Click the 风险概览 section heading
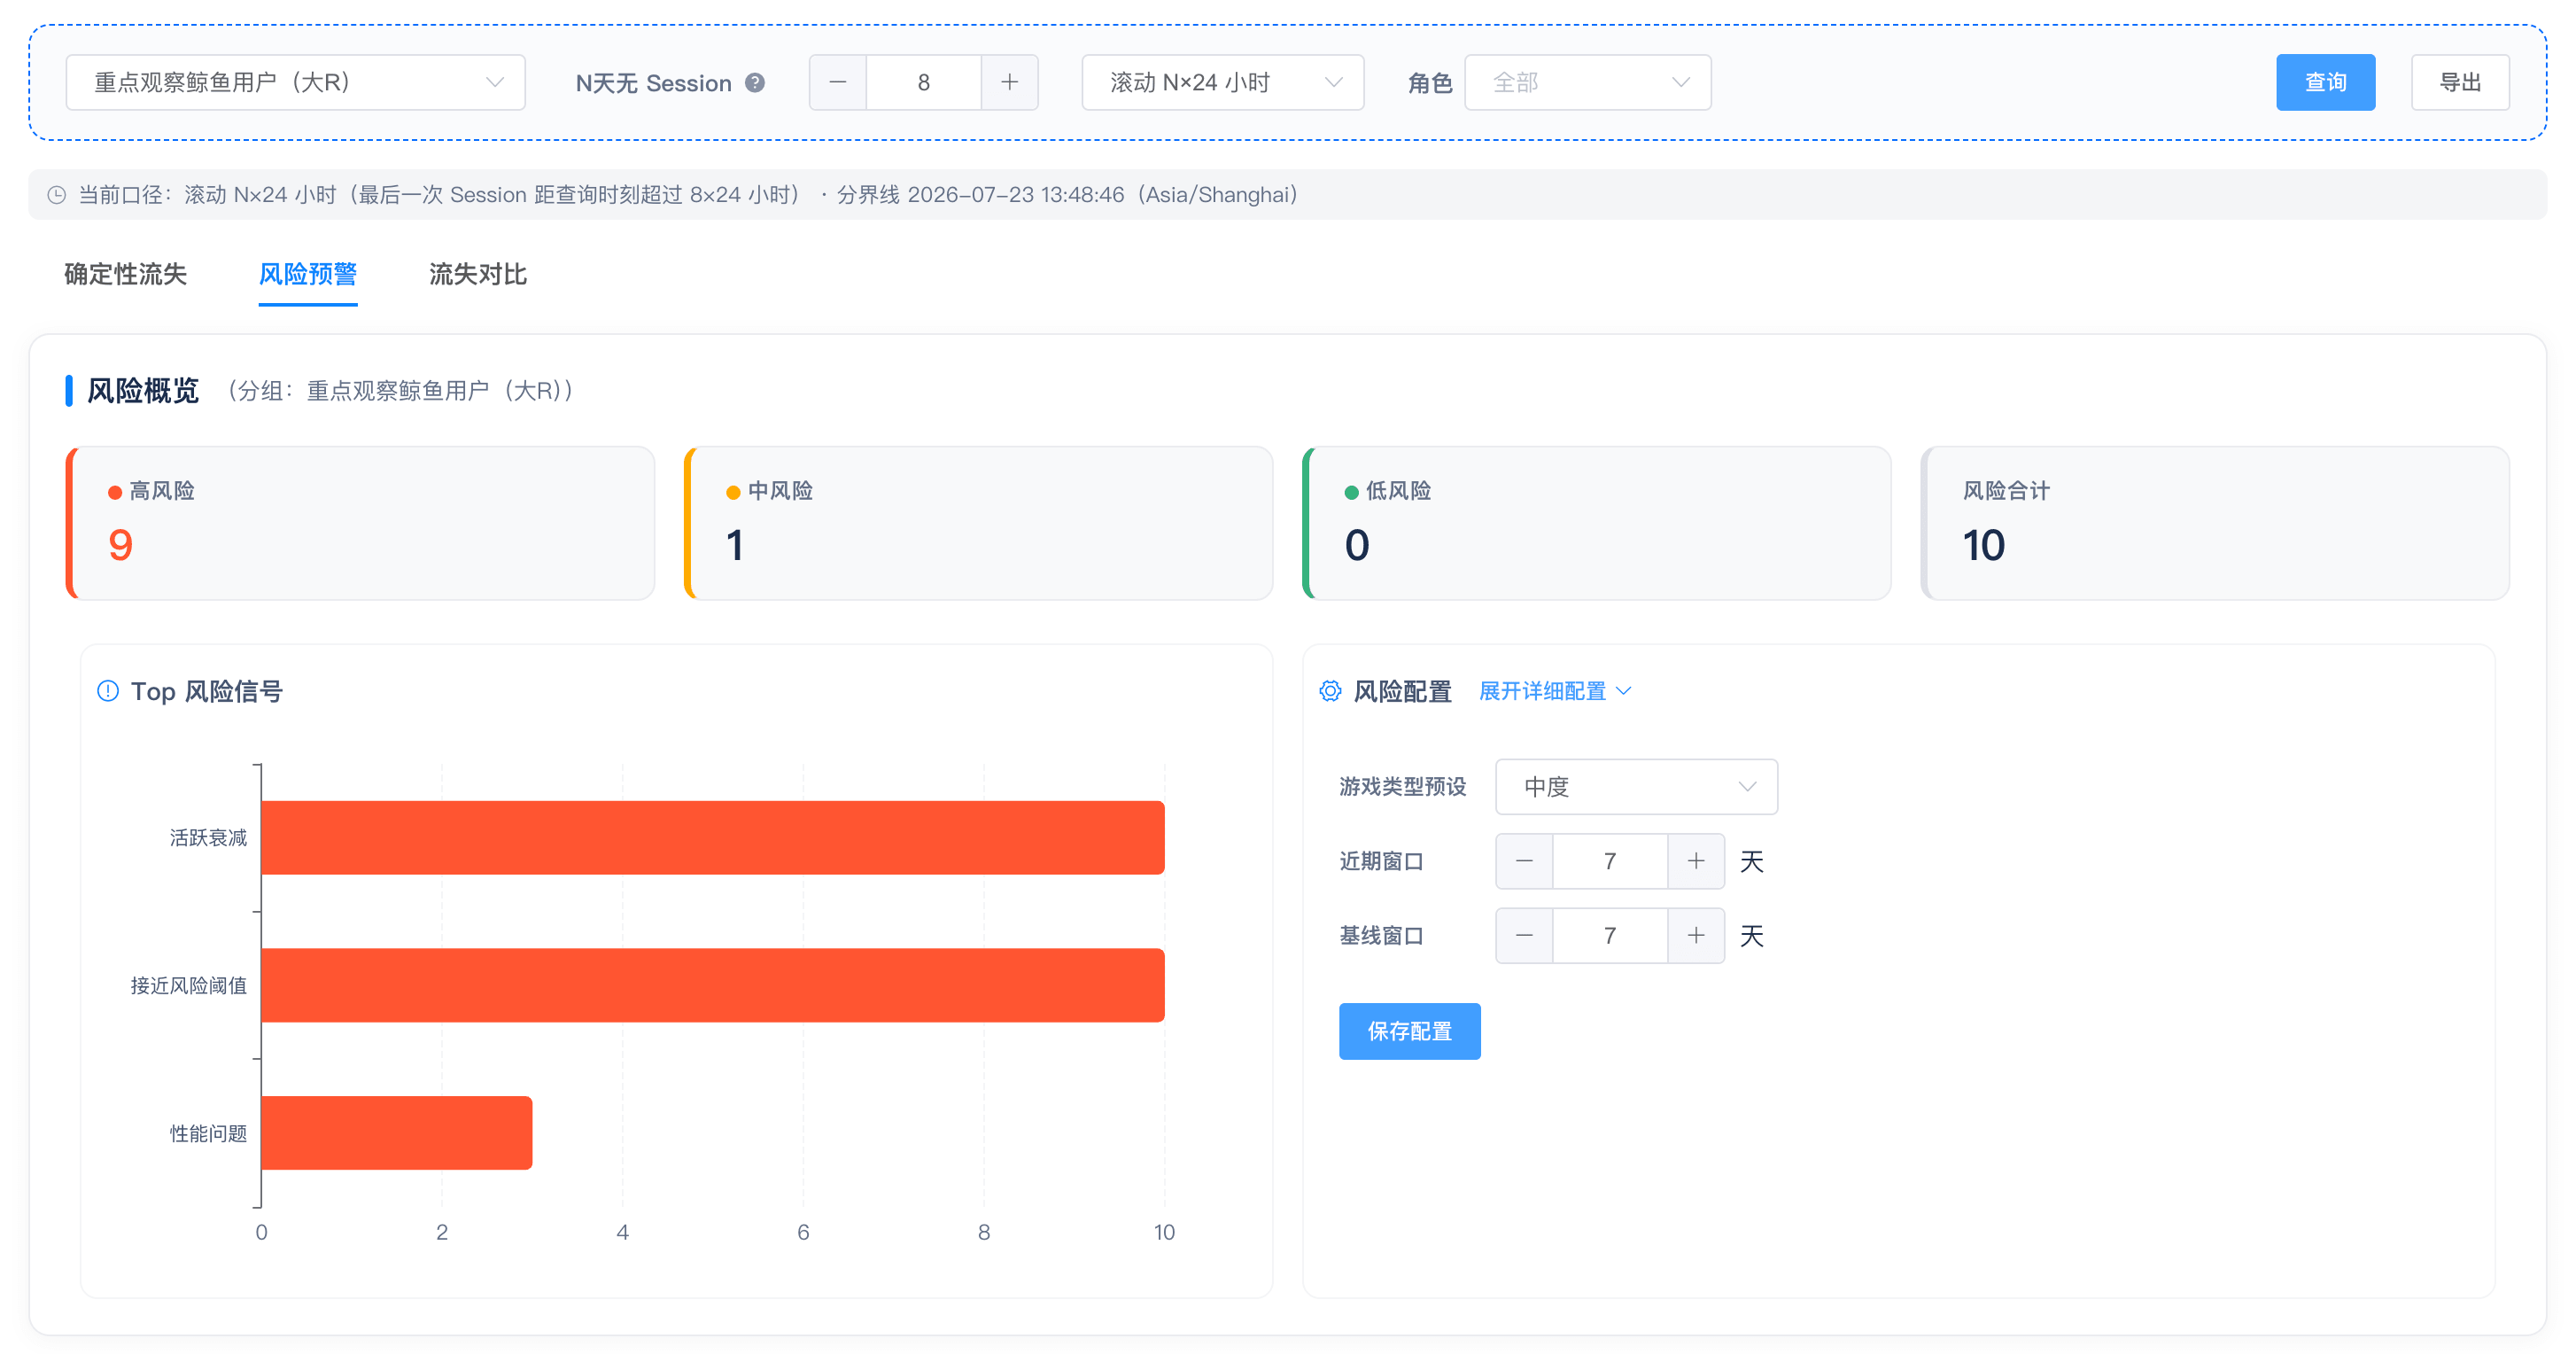Screen dimensions: 2576x1354 pyautogui.click(x=143, y=391)
